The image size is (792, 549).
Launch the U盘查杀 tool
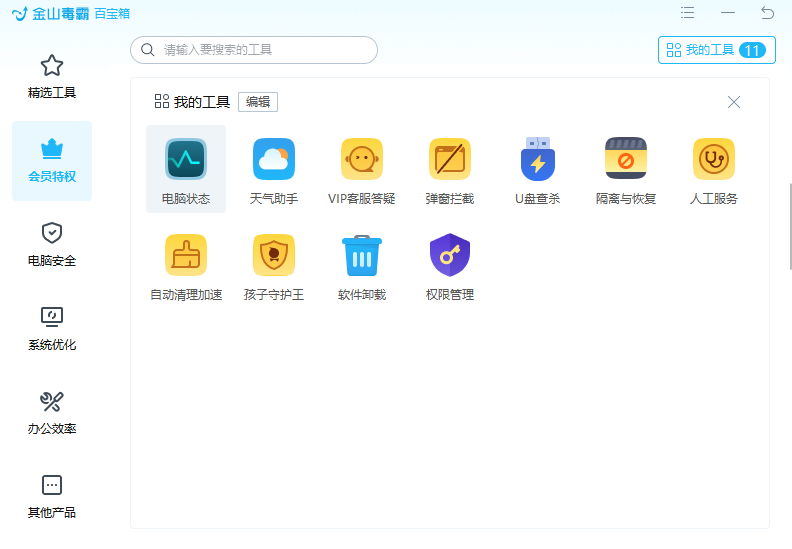point(537,169)
